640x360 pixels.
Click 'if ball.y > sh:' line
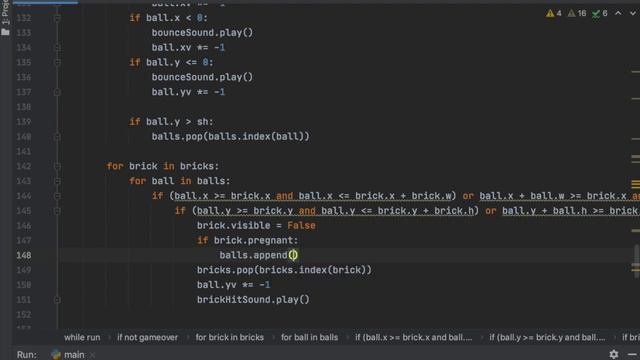click(171, 122)
